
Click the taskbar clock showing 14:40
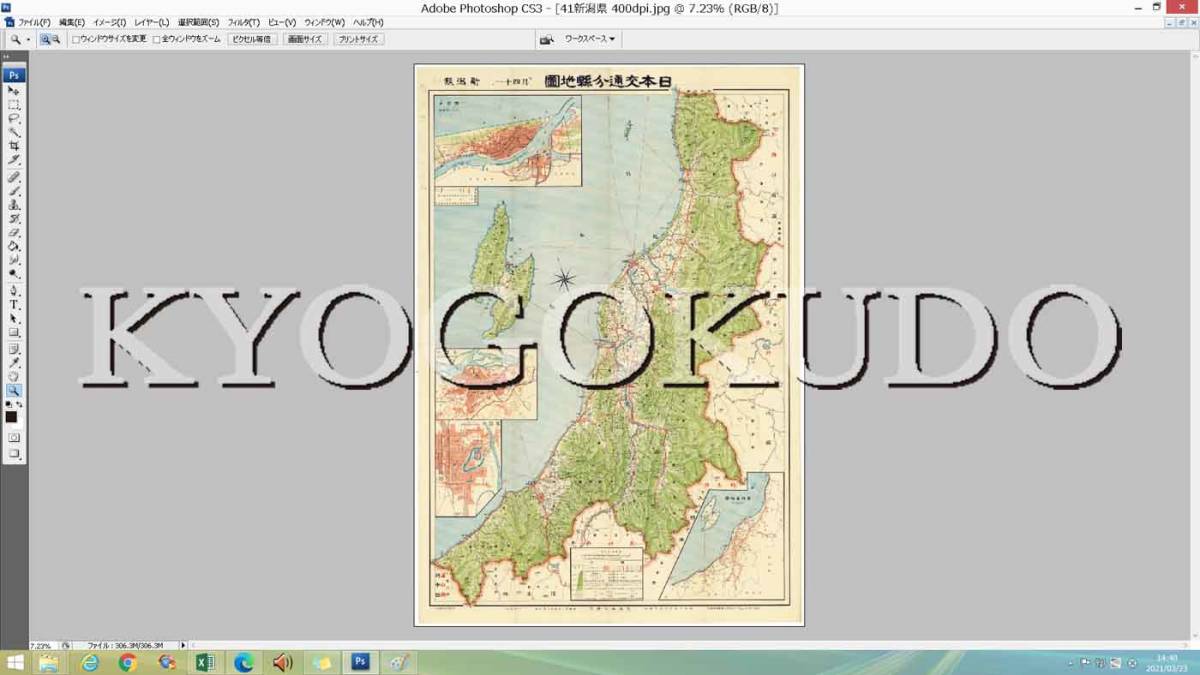click(x=1166, y=662)
